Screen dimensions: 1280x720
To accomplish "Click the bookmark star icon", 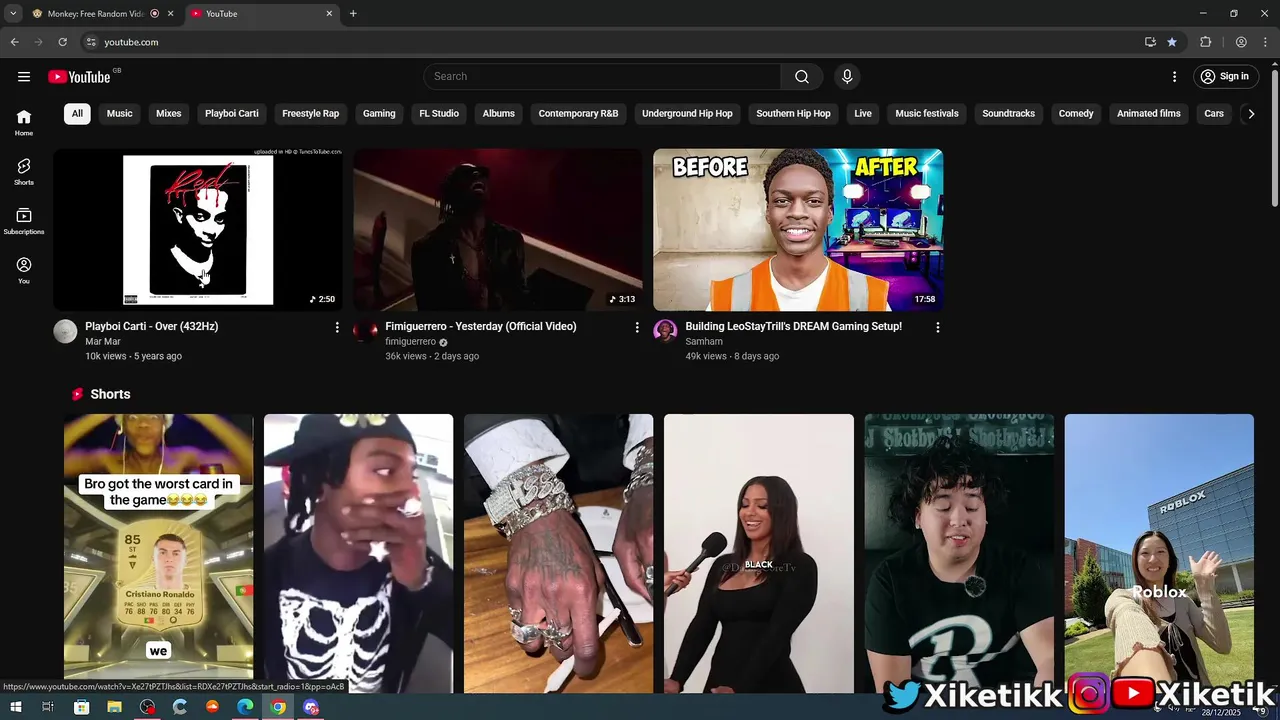I will [1172, 42].
